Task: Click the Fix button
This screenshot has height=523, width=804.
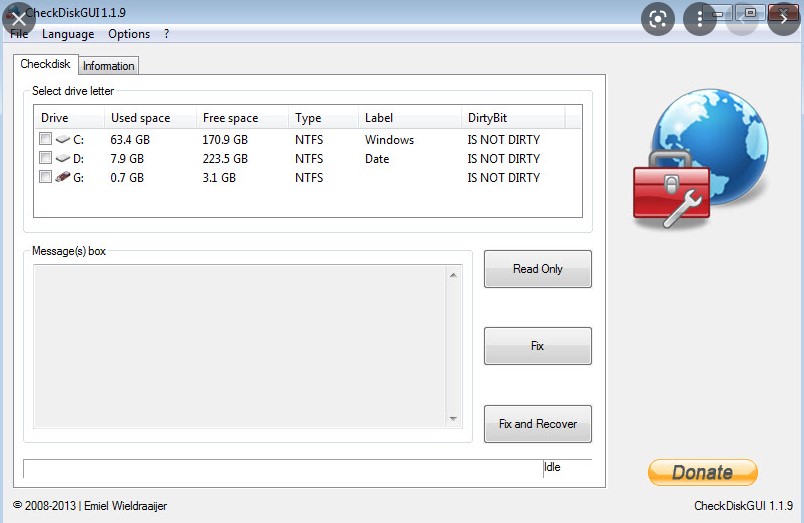Action: (538, 346)
